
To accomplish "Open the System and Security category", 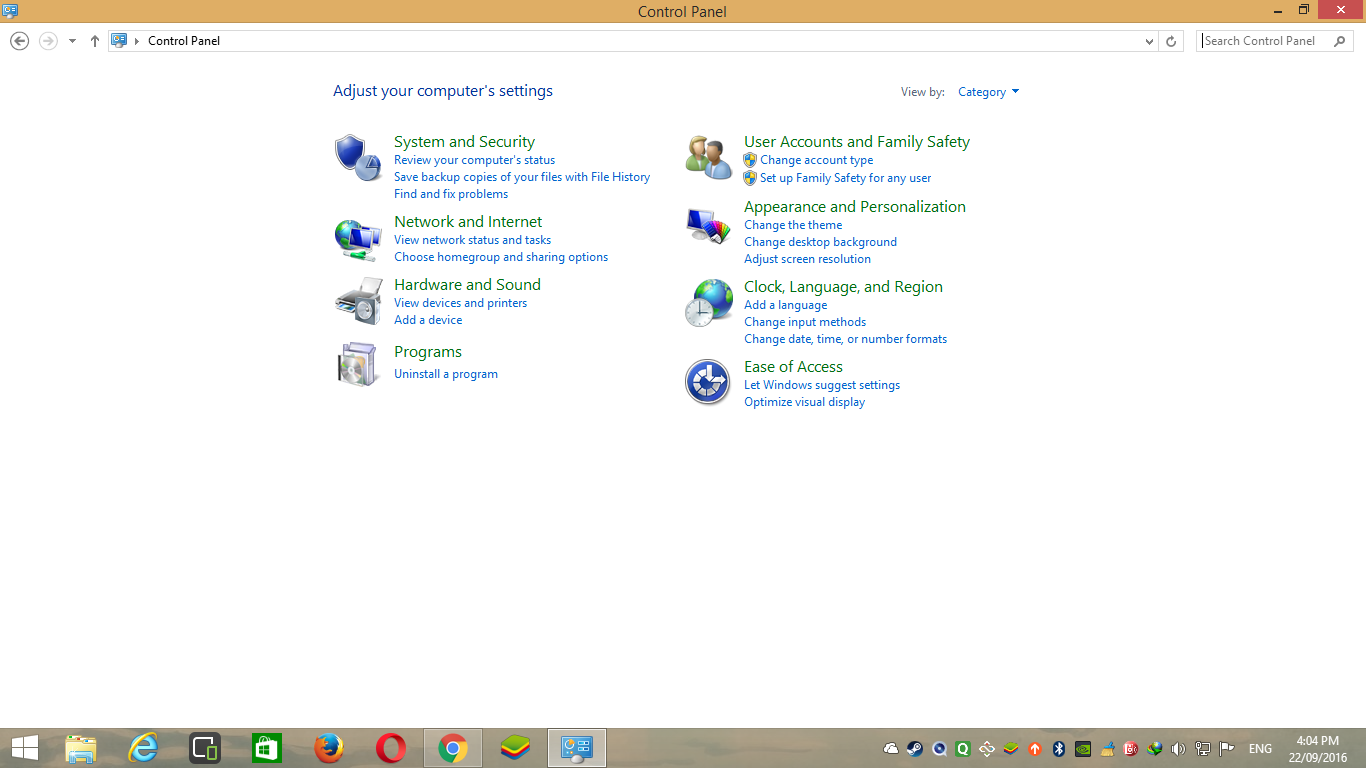I will [464, 142].
